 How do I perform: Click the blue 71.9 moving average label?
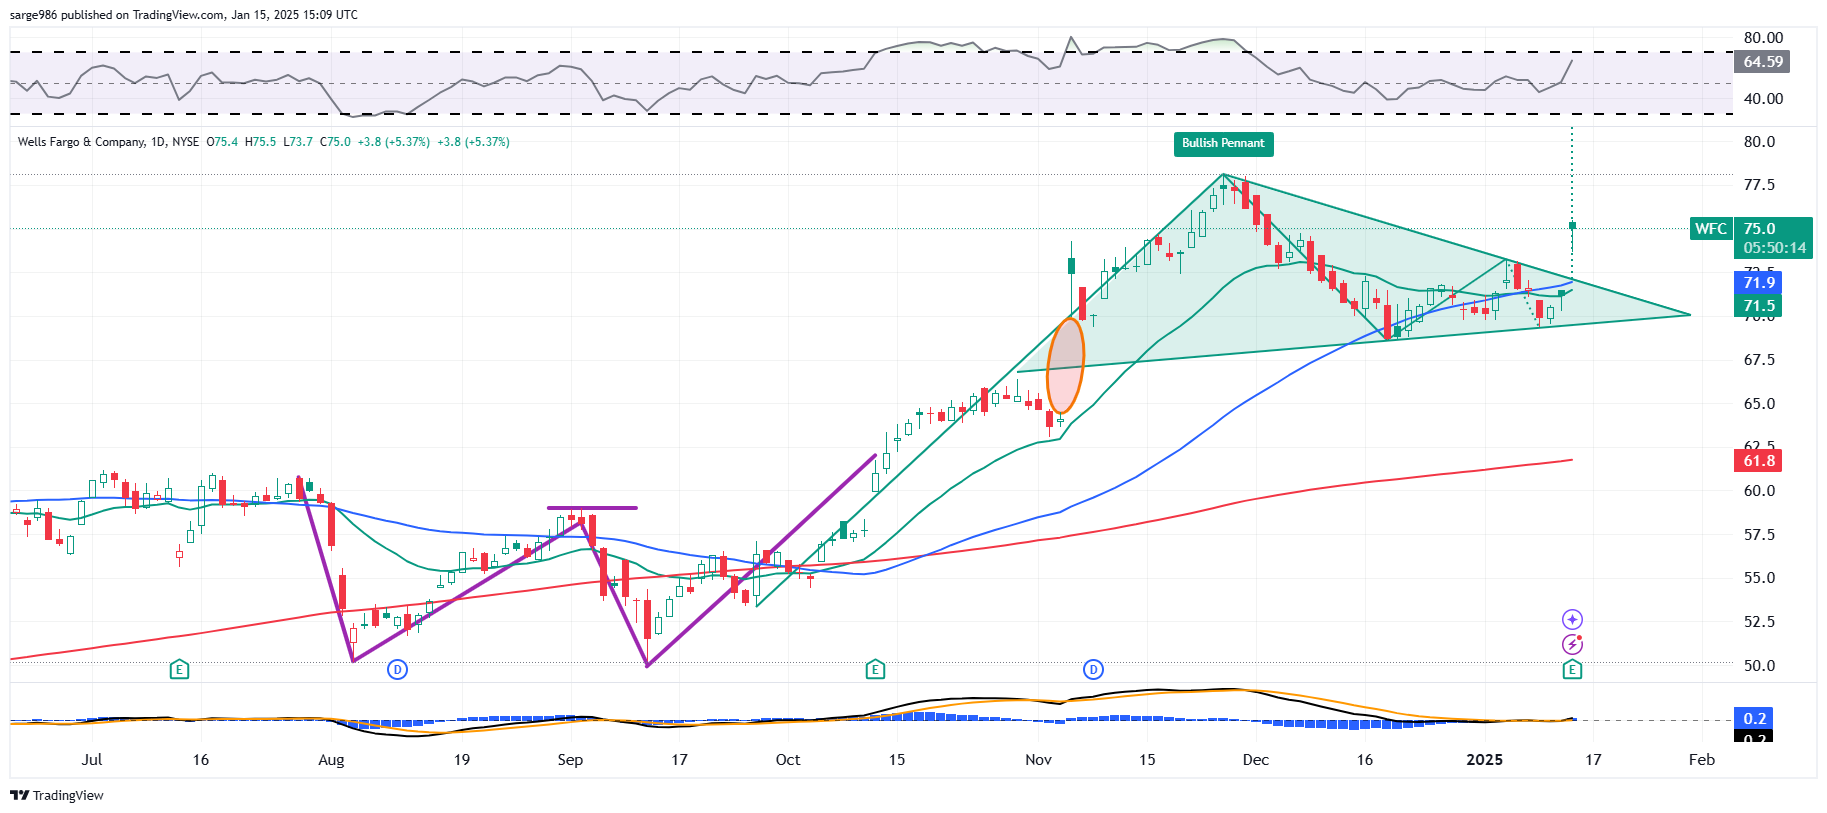click(1759, 283)
